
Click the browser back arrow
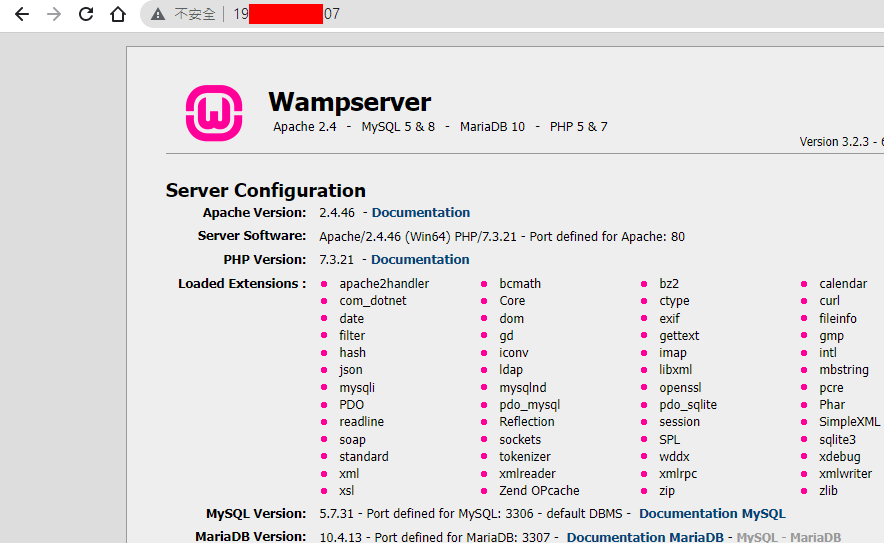click(x=21, y=14)
